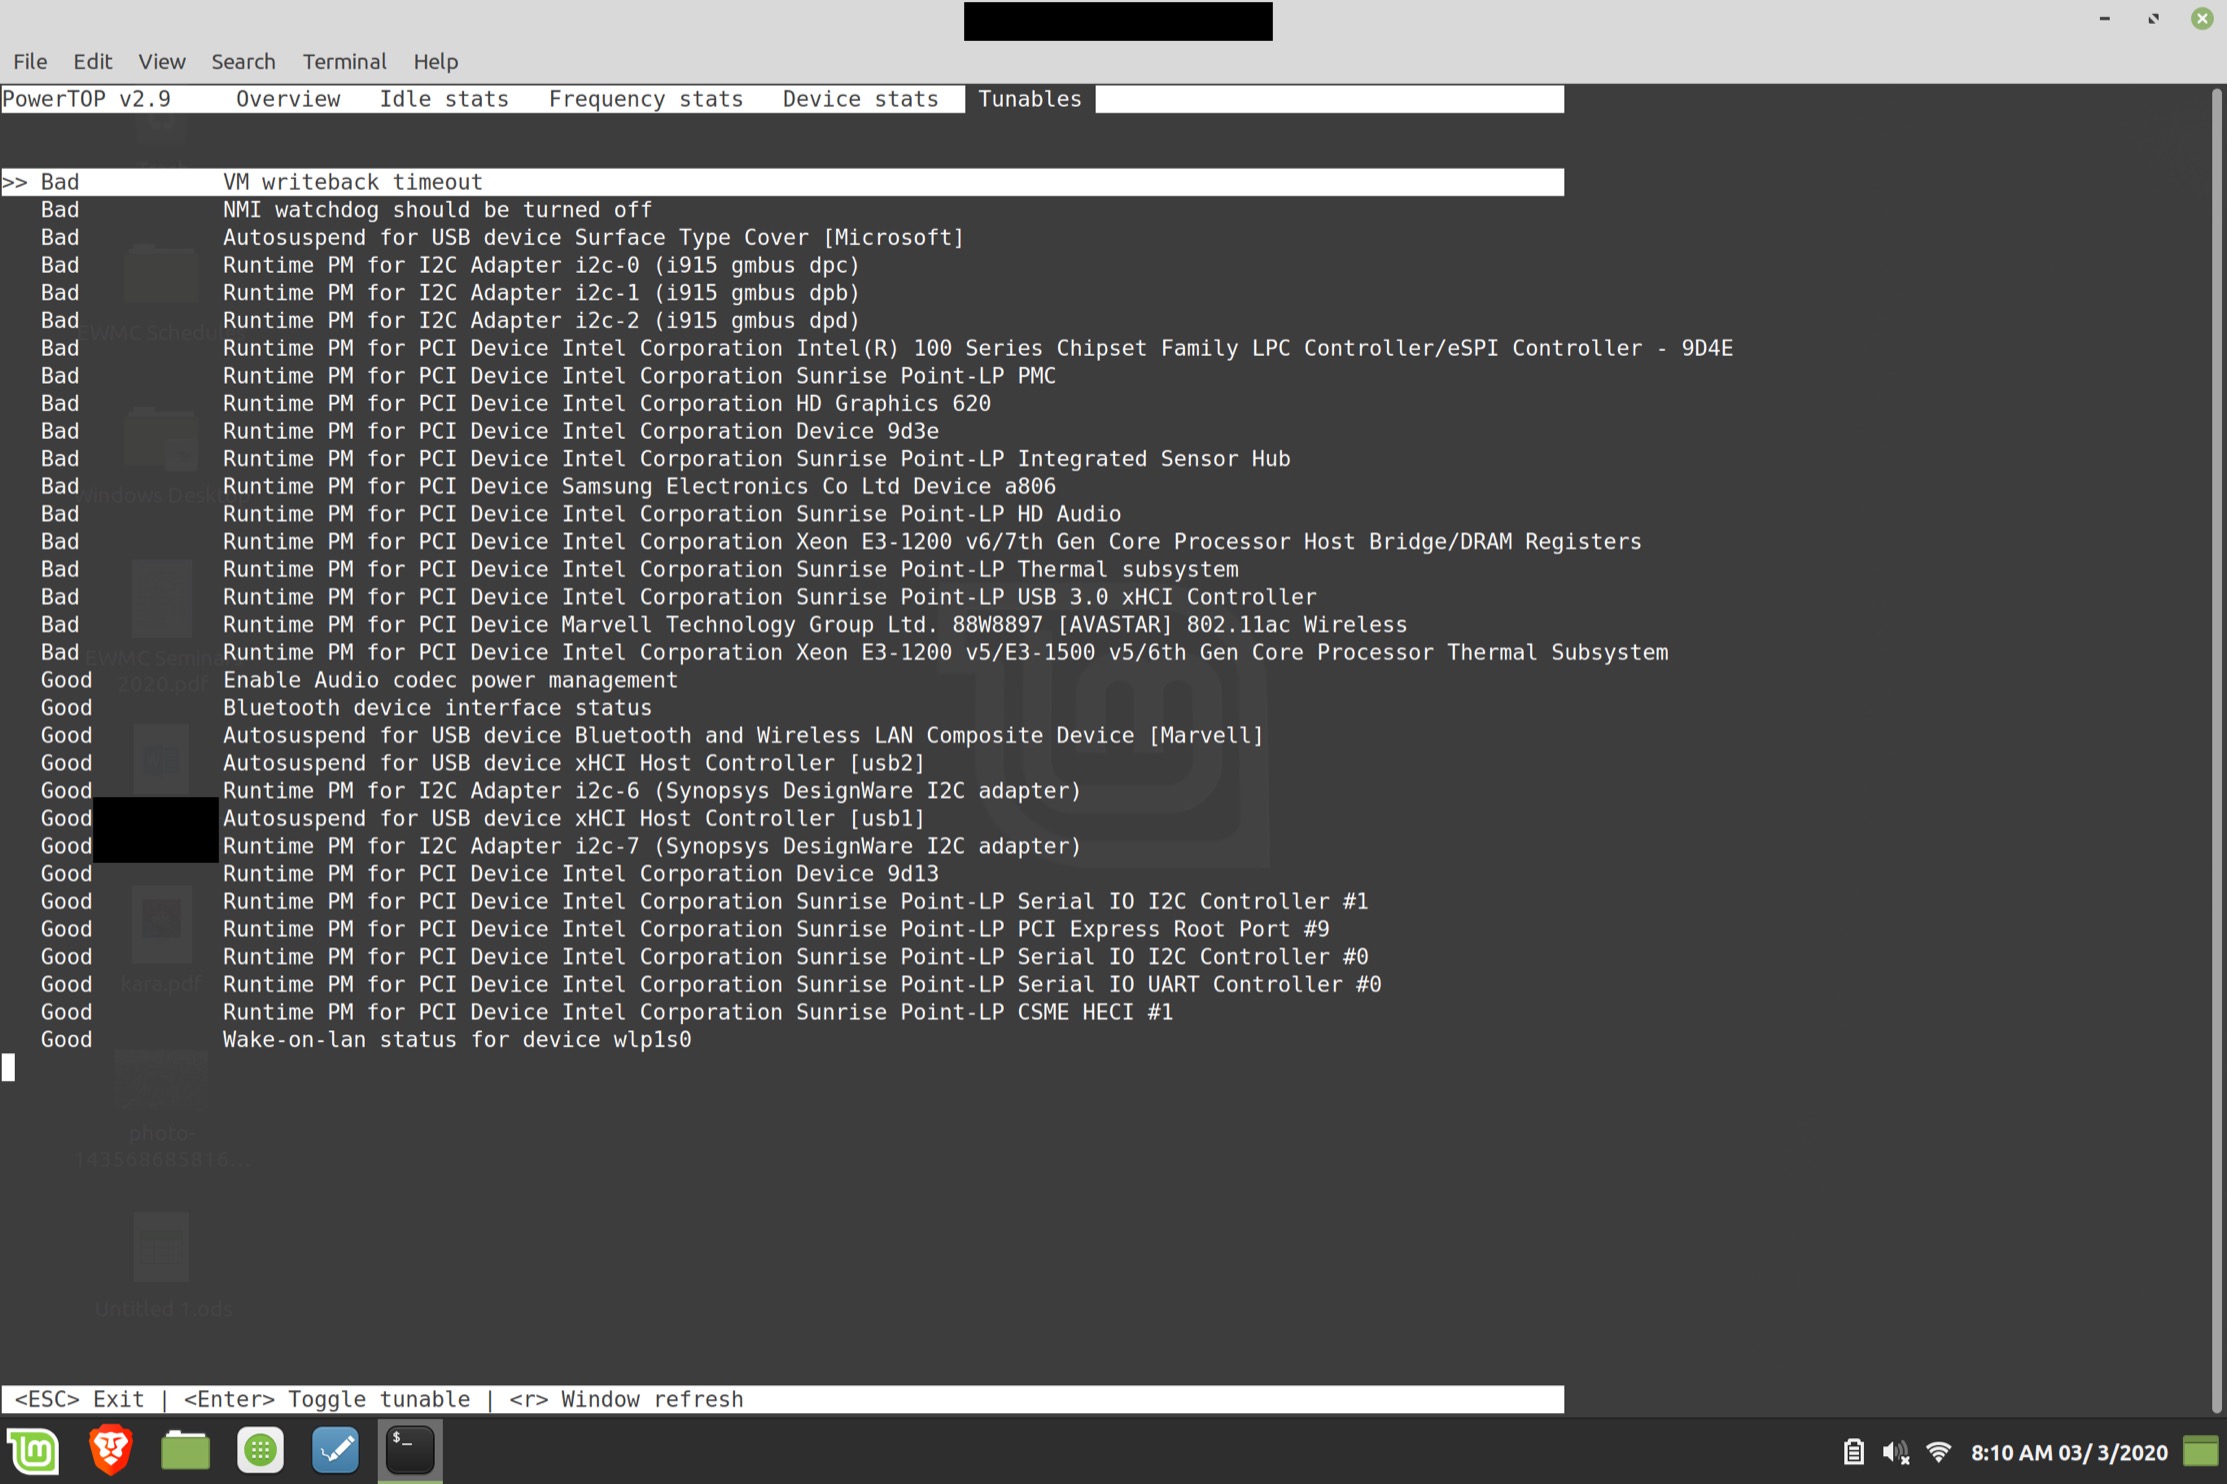Screen dimensions: 2227x1484
Task: Toggle Enable Audio codec power management
Action: 450,679
